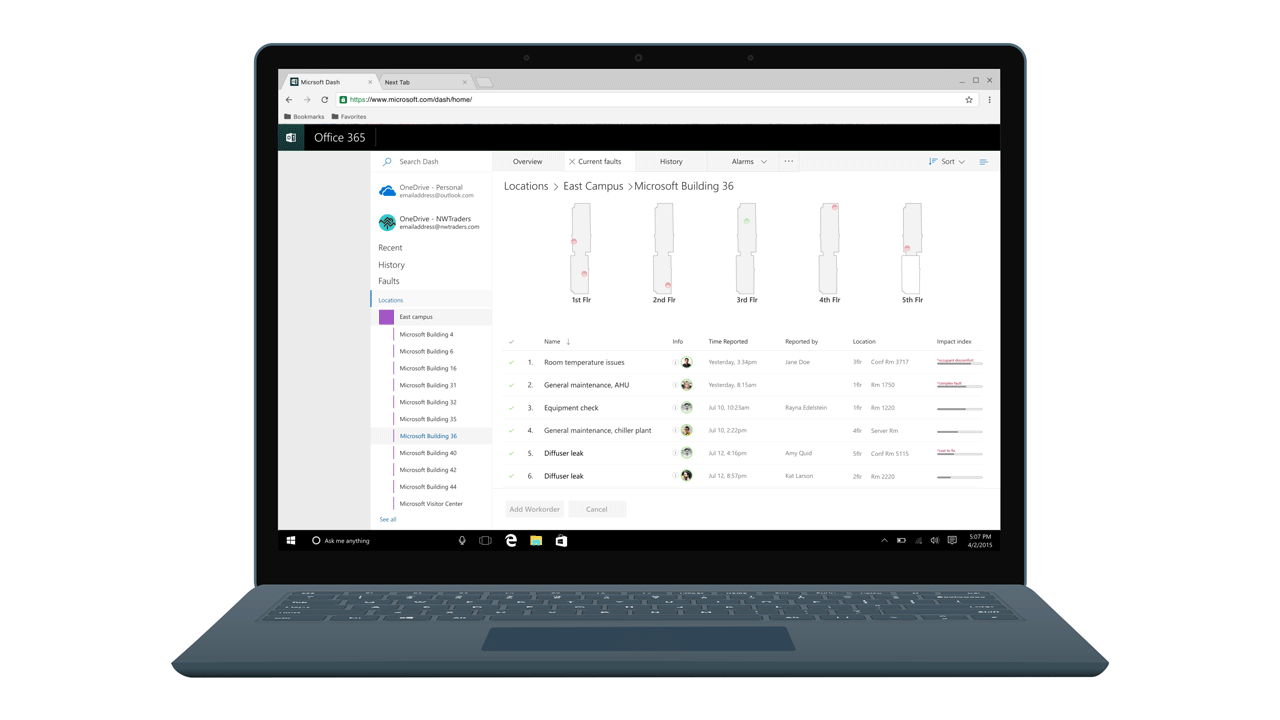Go back in the browser
This screenshot has height=720, width=1280.
(290, 100)
